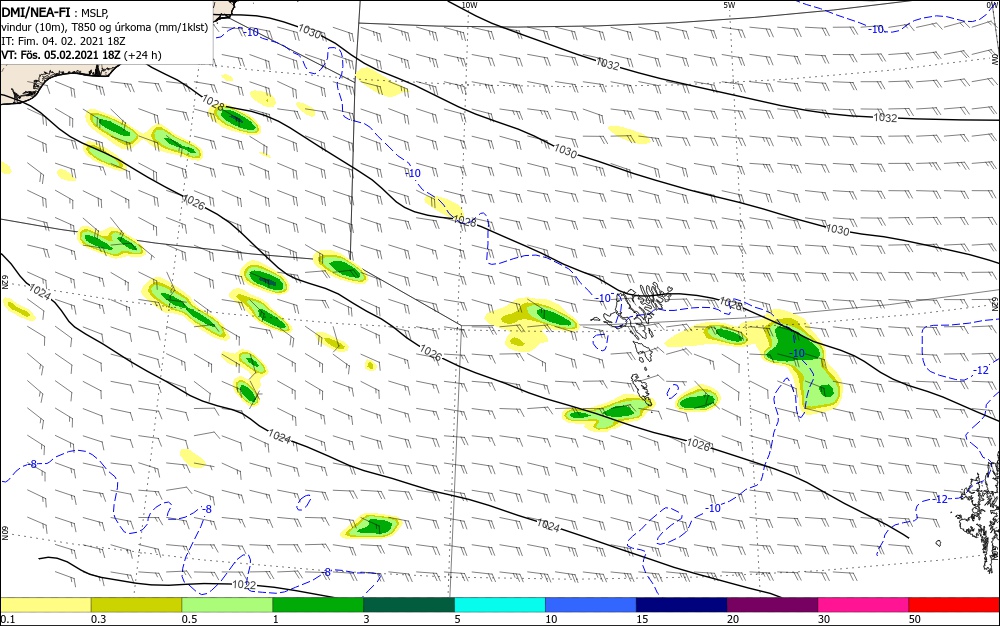
Task: Click the "15" legend value
Action: [642, 619]
